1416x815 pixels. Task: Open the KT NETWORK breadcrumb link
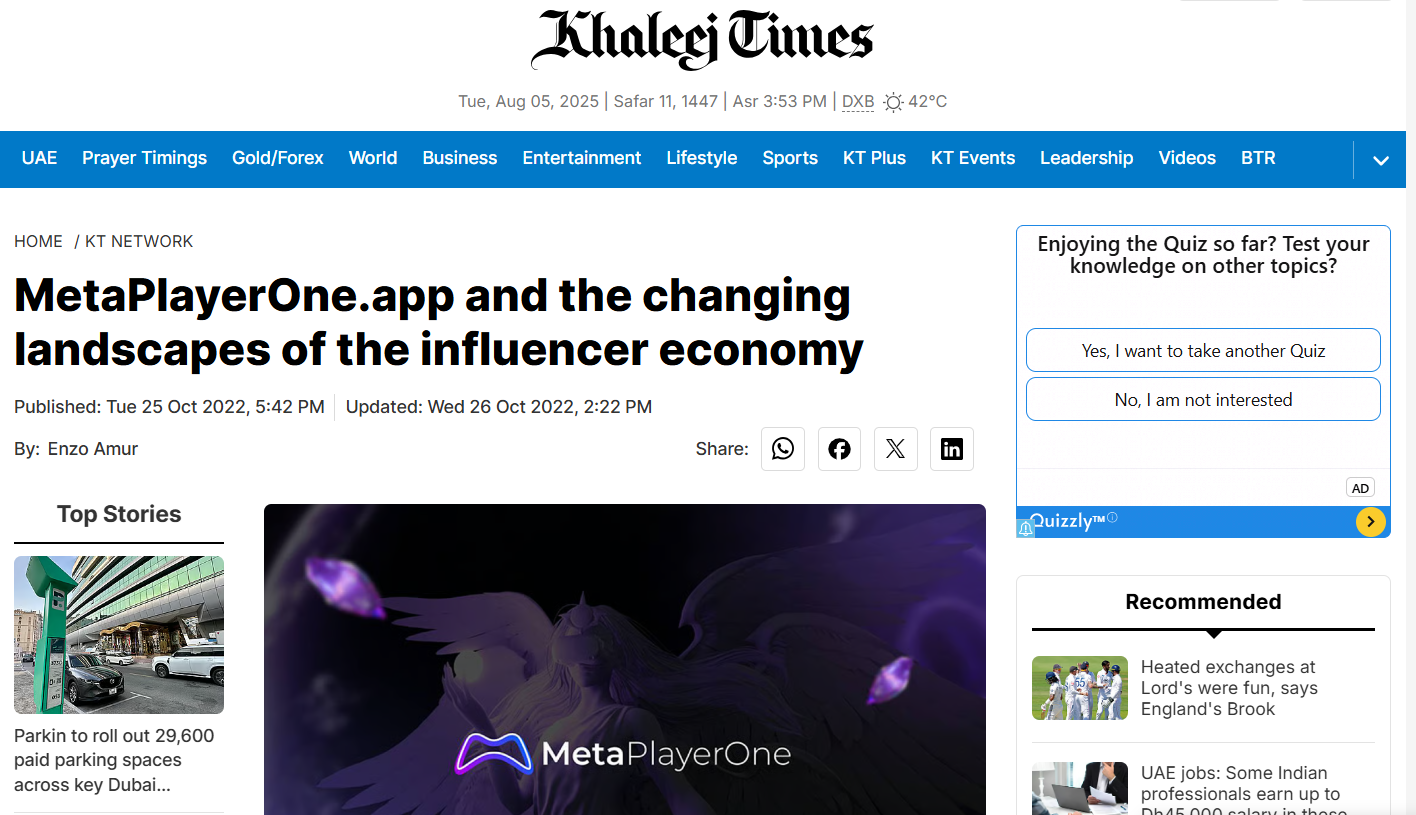[x=139, y=241]
